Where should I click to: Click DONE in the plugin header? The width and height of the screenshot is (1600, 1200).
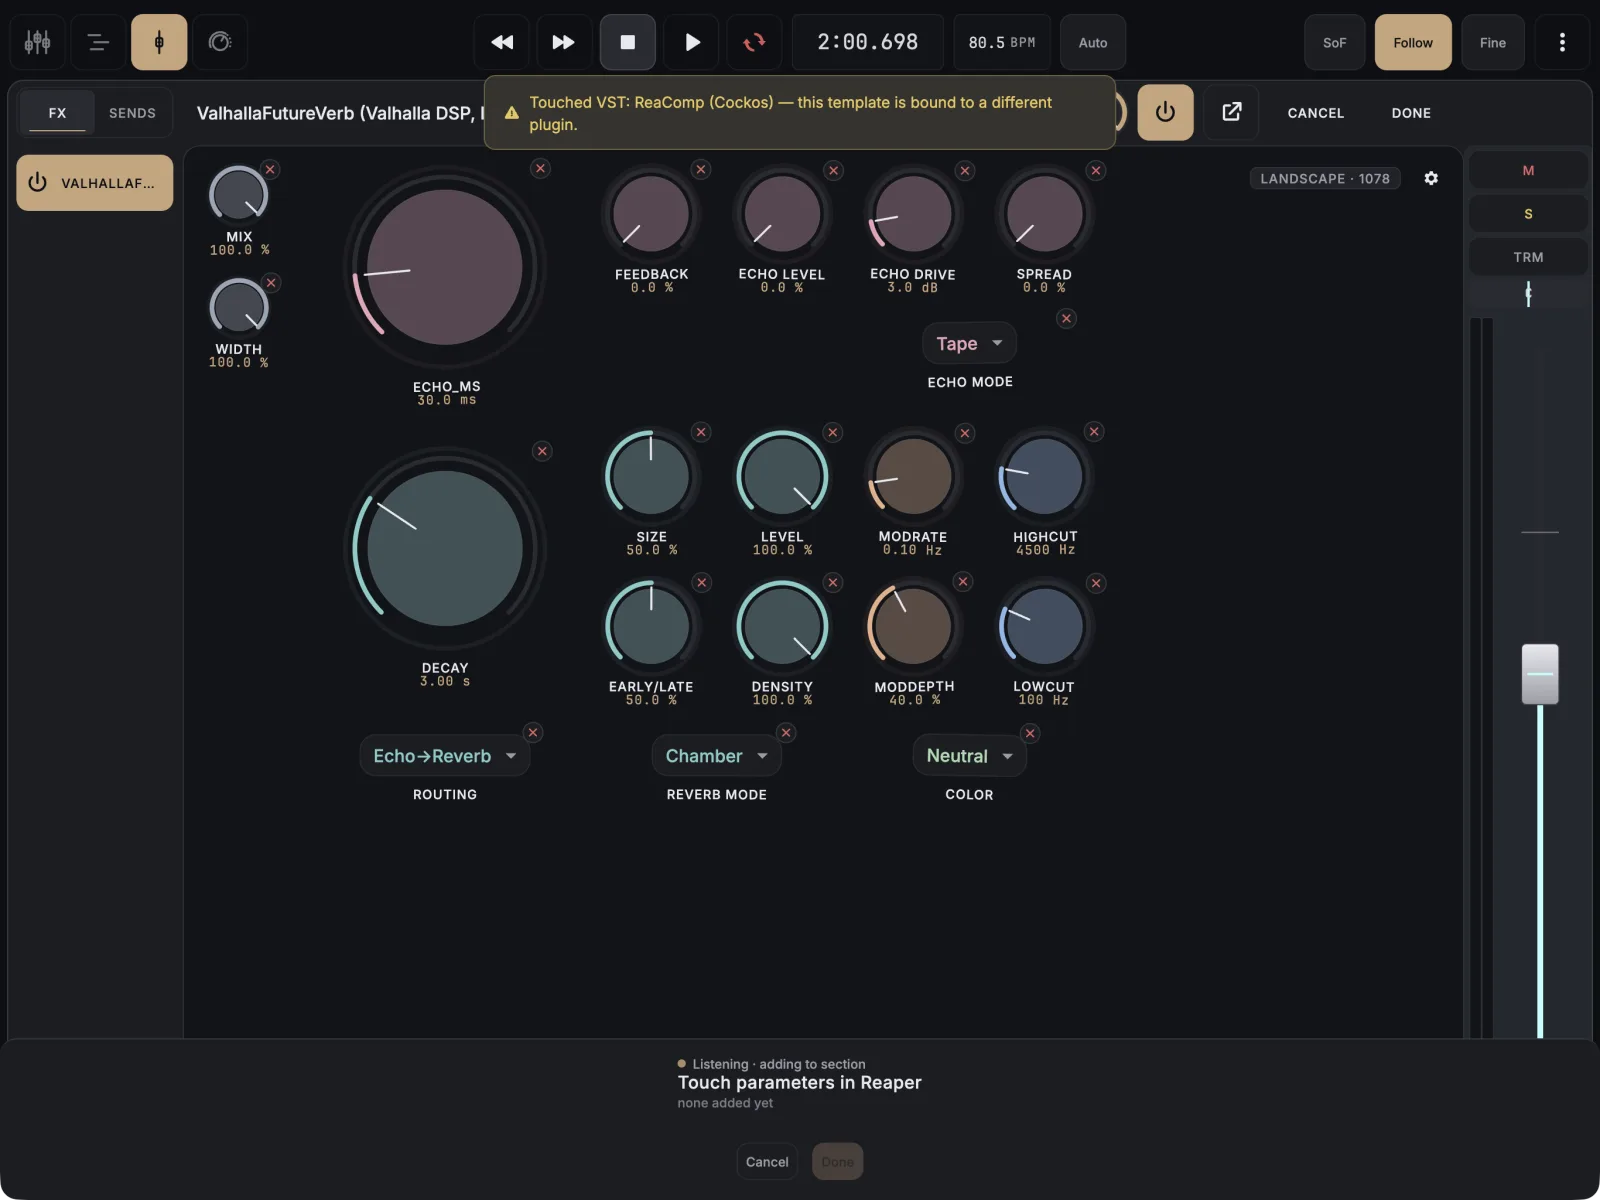pos(1411,112)
